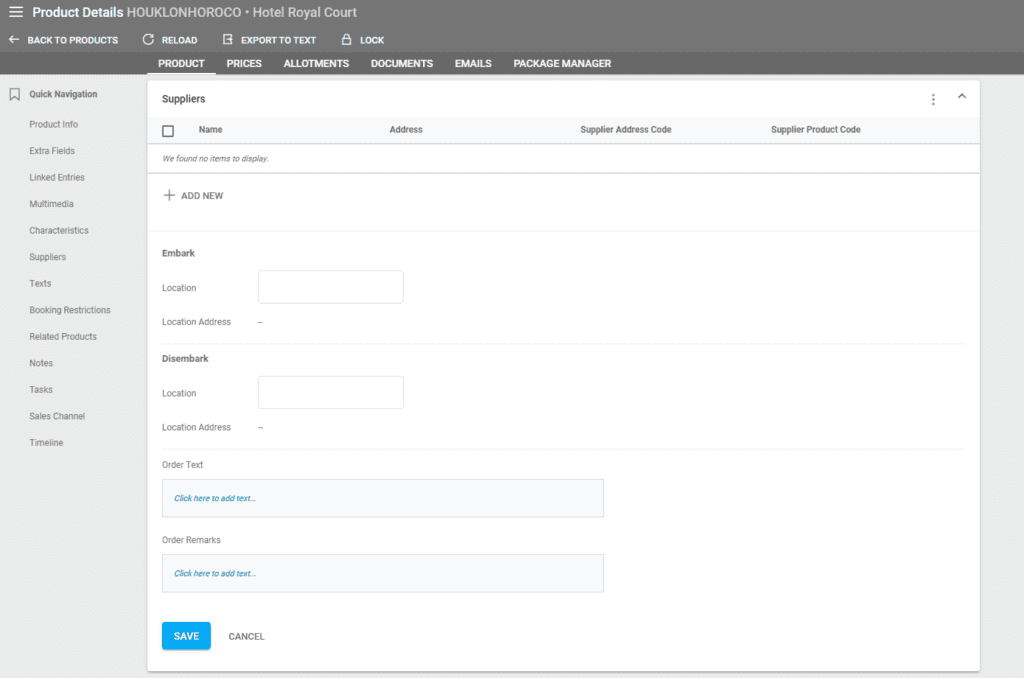Click the Cancel button
This screenshot has height=678, width=1024.
[246, 636]
